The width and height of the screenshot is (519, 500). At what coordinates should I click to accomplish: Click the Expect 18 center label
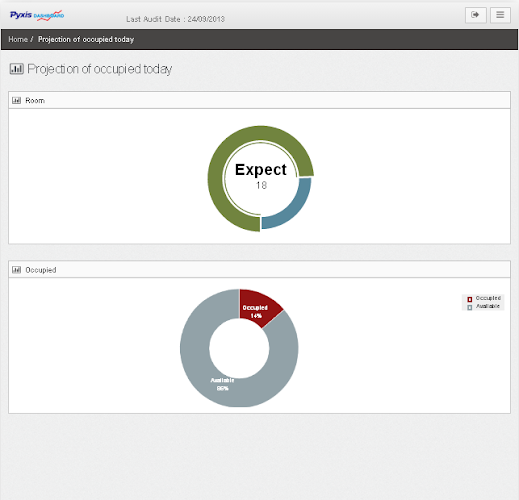[261, 176]
